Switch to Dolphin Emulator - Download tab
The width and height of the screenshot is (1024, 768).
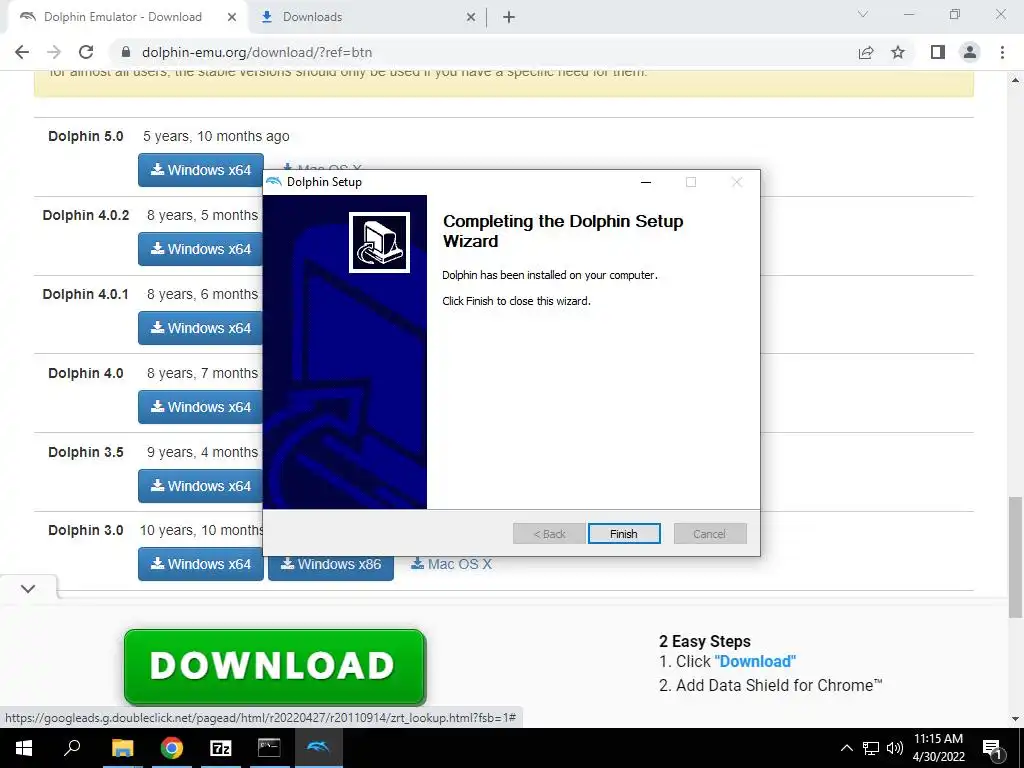click(x=122, y=17)
